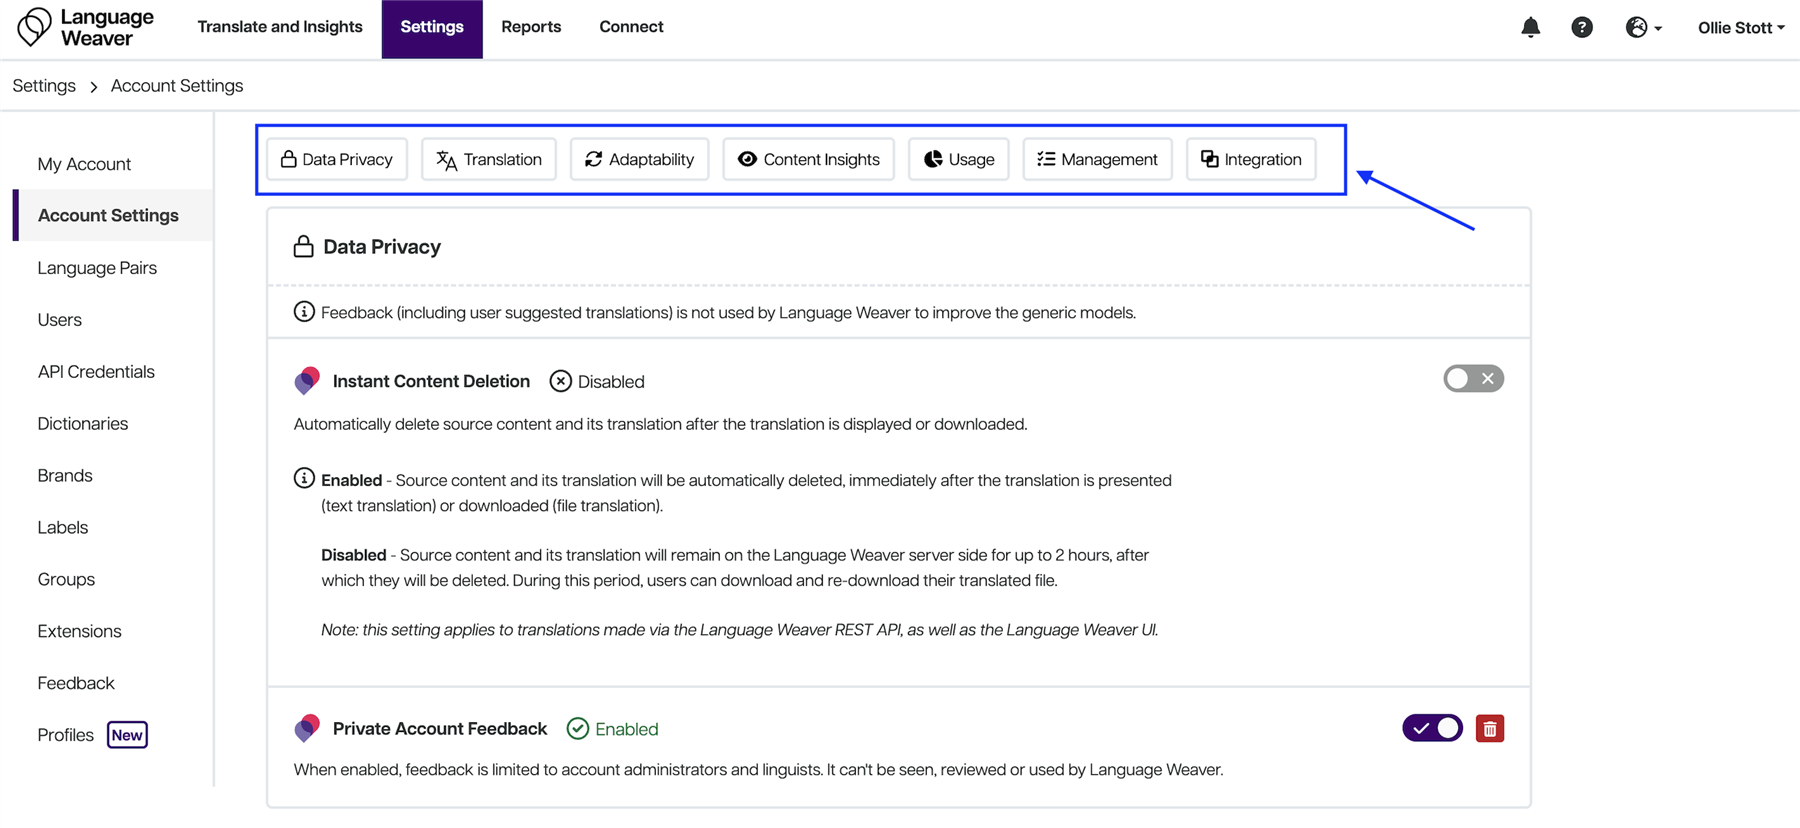This screenshot has width=1800, height=828.
Task: Click info icon next to Enabled description
Action: pos(304,479)
